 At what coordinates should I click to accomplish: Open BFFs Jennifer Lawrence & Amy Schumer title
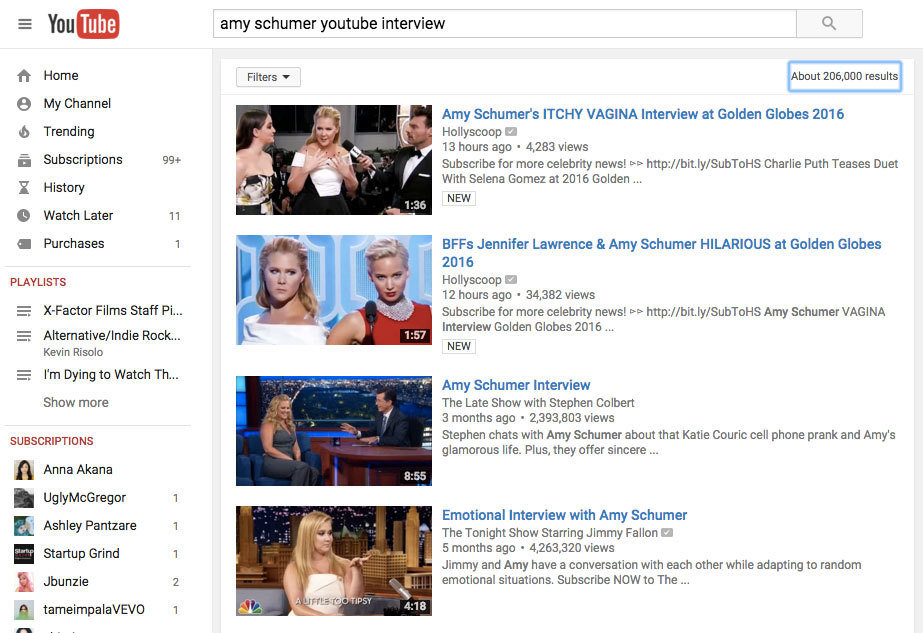(662, 253)
